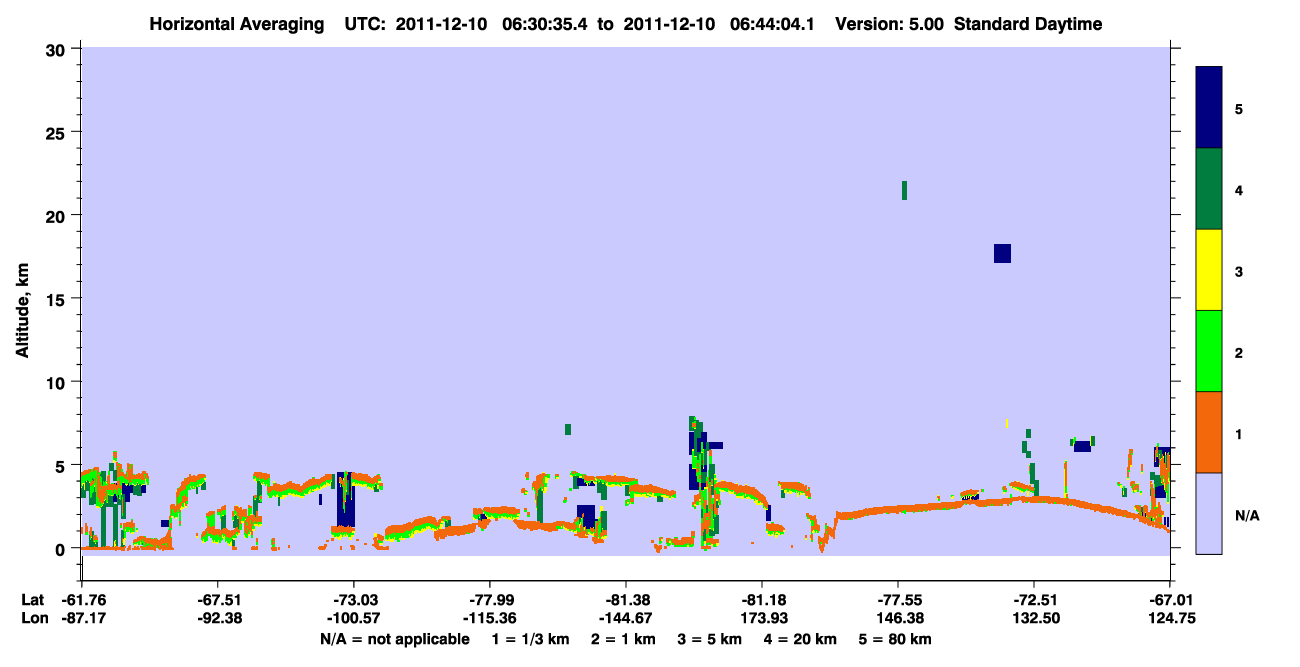Click the colorbar label '3'

point(1239,270)
